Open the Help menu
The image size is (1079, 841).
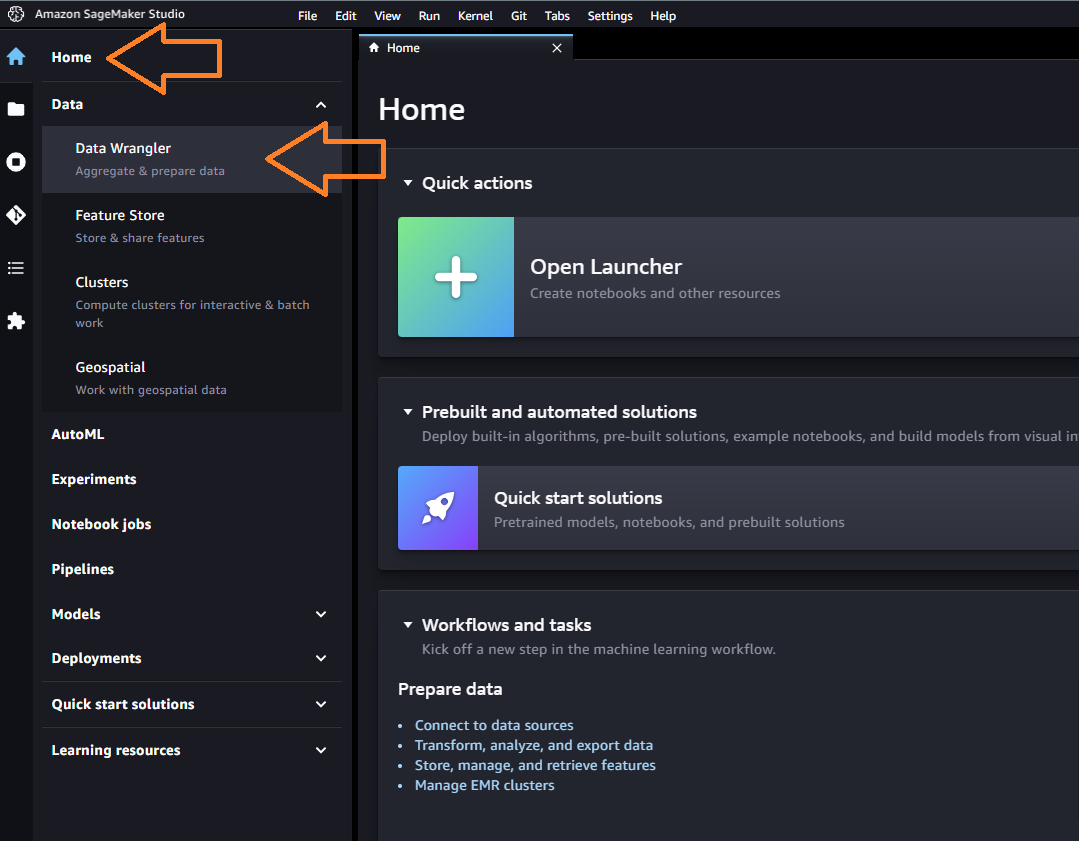(663, 15)
